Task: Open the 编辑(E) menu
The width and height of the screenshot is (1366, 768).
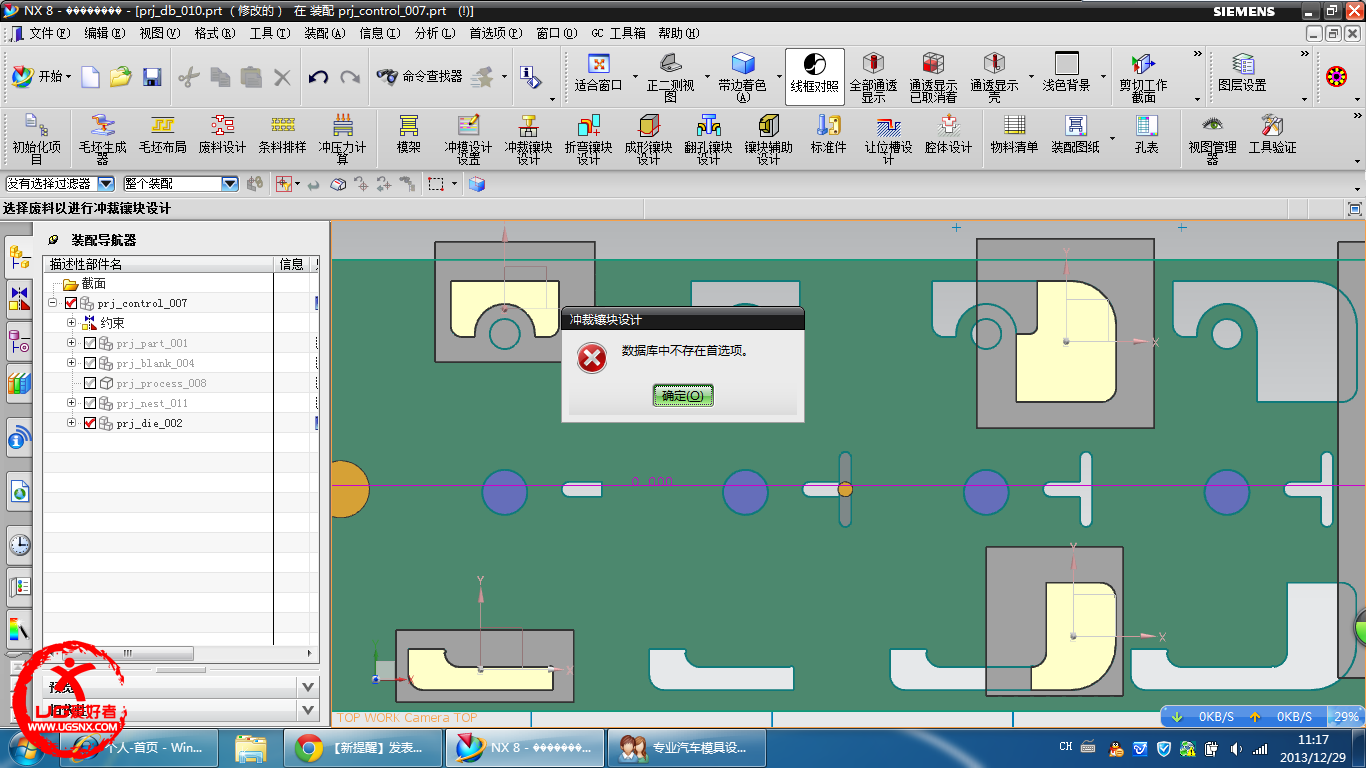Action: (105, 33)
